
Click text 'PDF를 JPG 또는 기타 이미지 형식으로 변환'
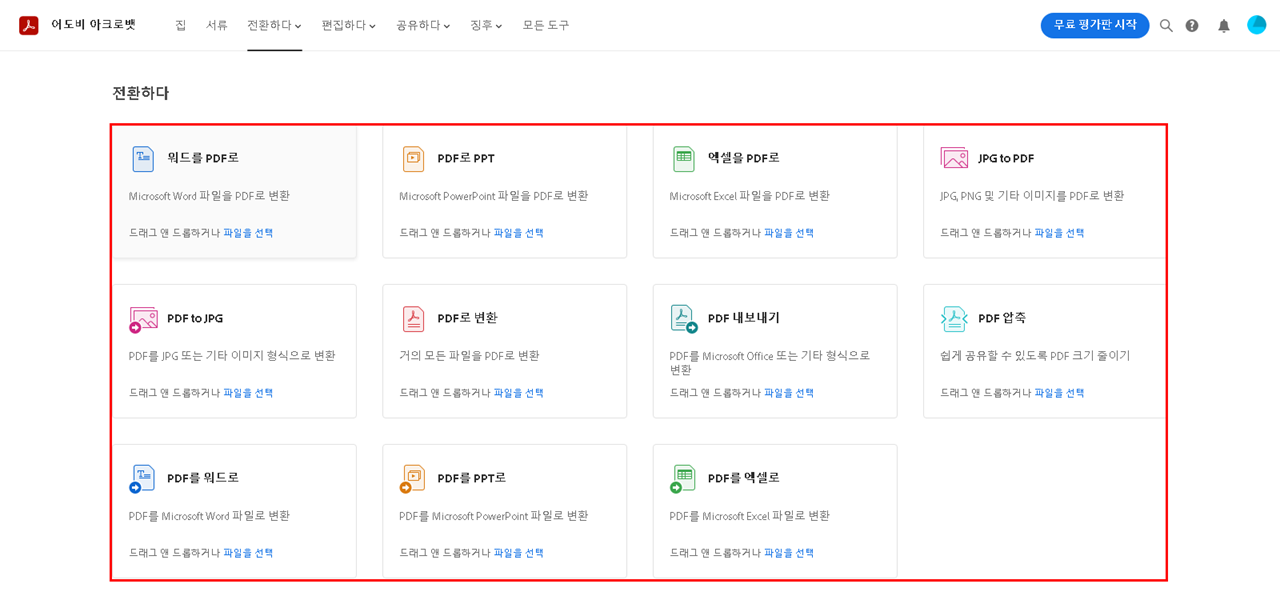click(232, 356)
